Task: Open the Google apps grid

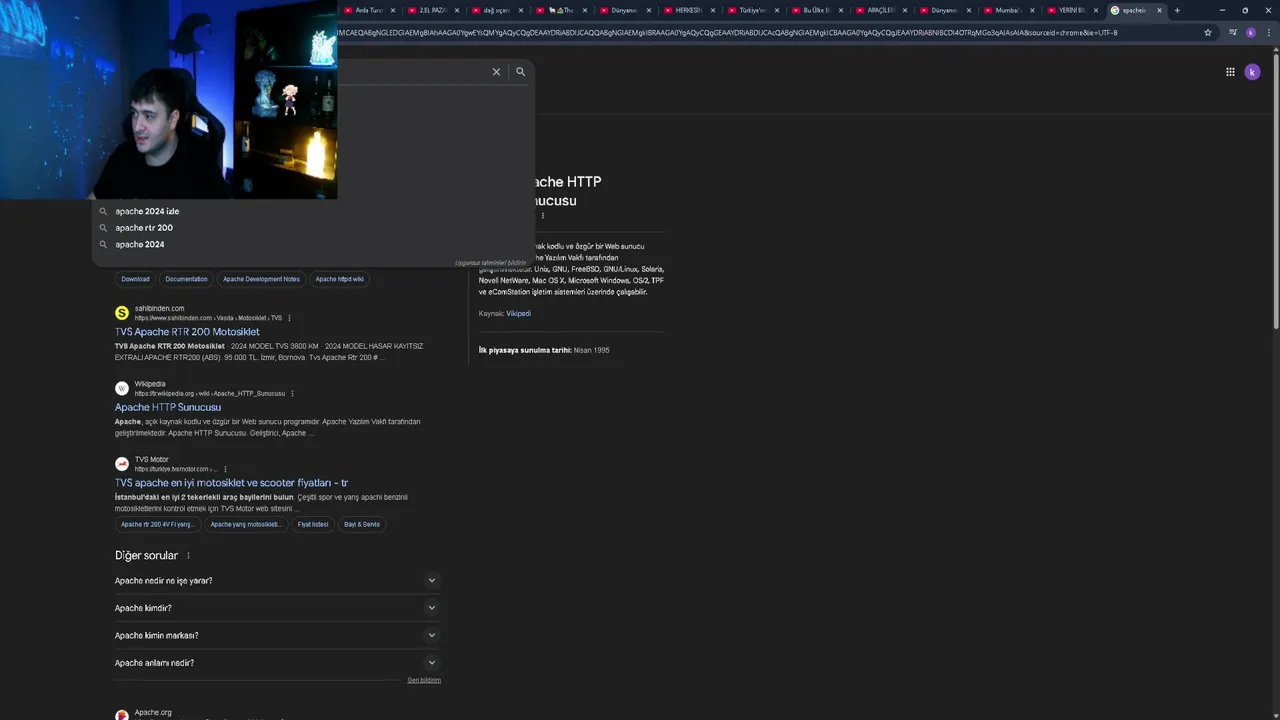Action: coord(1230,72)
